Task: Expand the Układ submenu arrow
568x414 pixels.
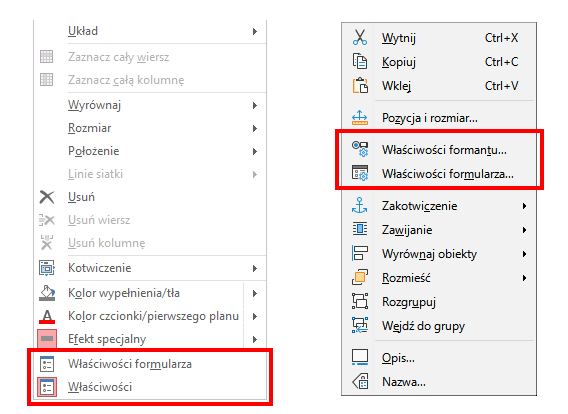Action: tap(255, 32)
